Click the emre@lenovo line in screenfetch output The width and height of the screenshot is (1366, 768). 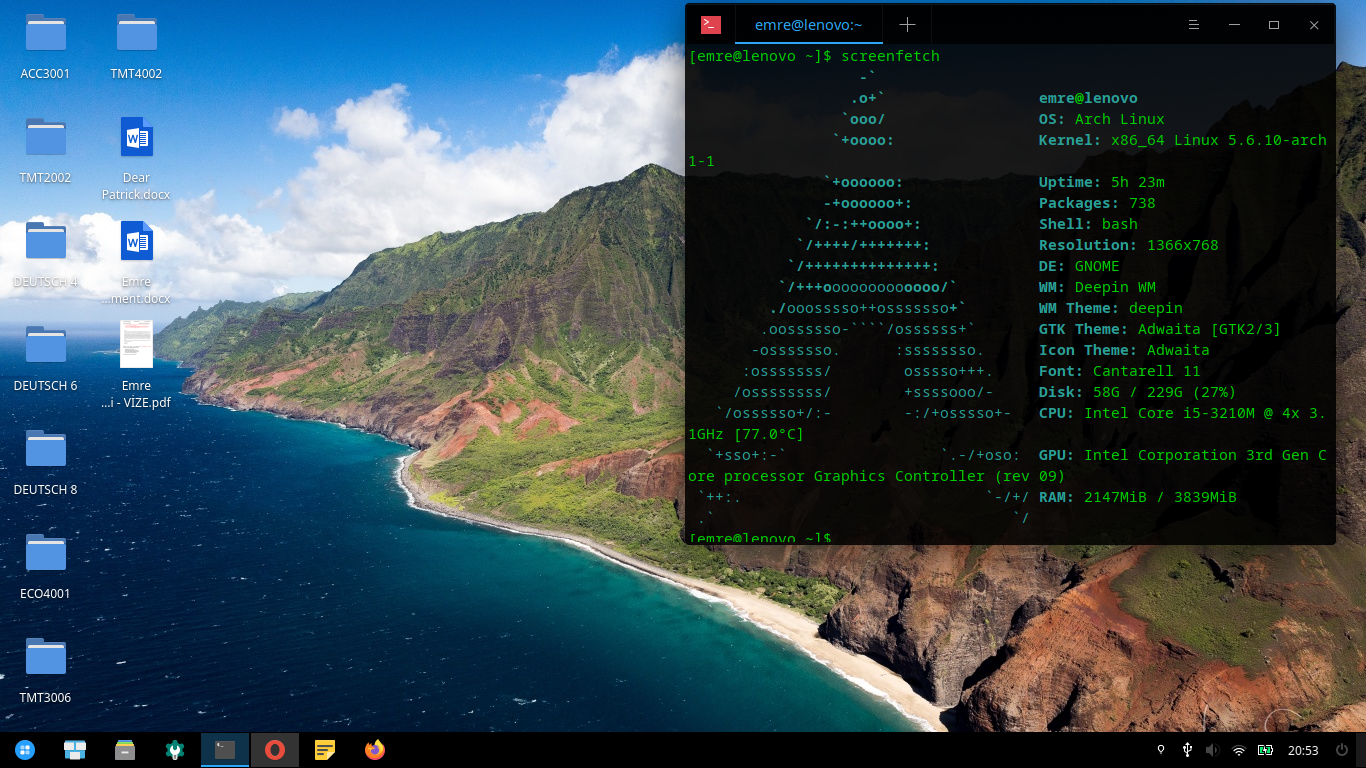tap(1088, 98)
